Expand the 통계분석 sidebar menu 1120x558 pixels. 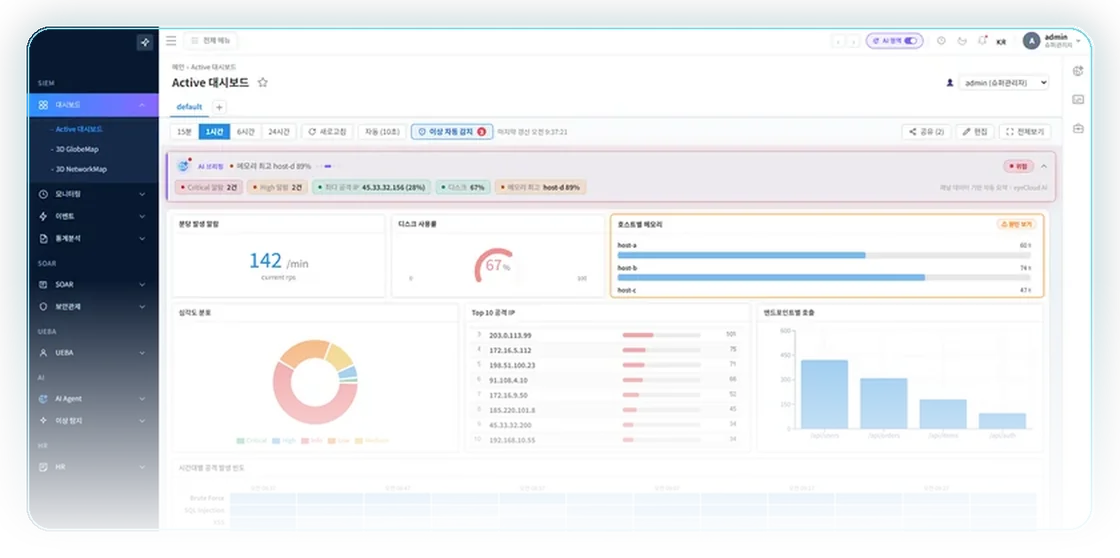tap(141, 238)
